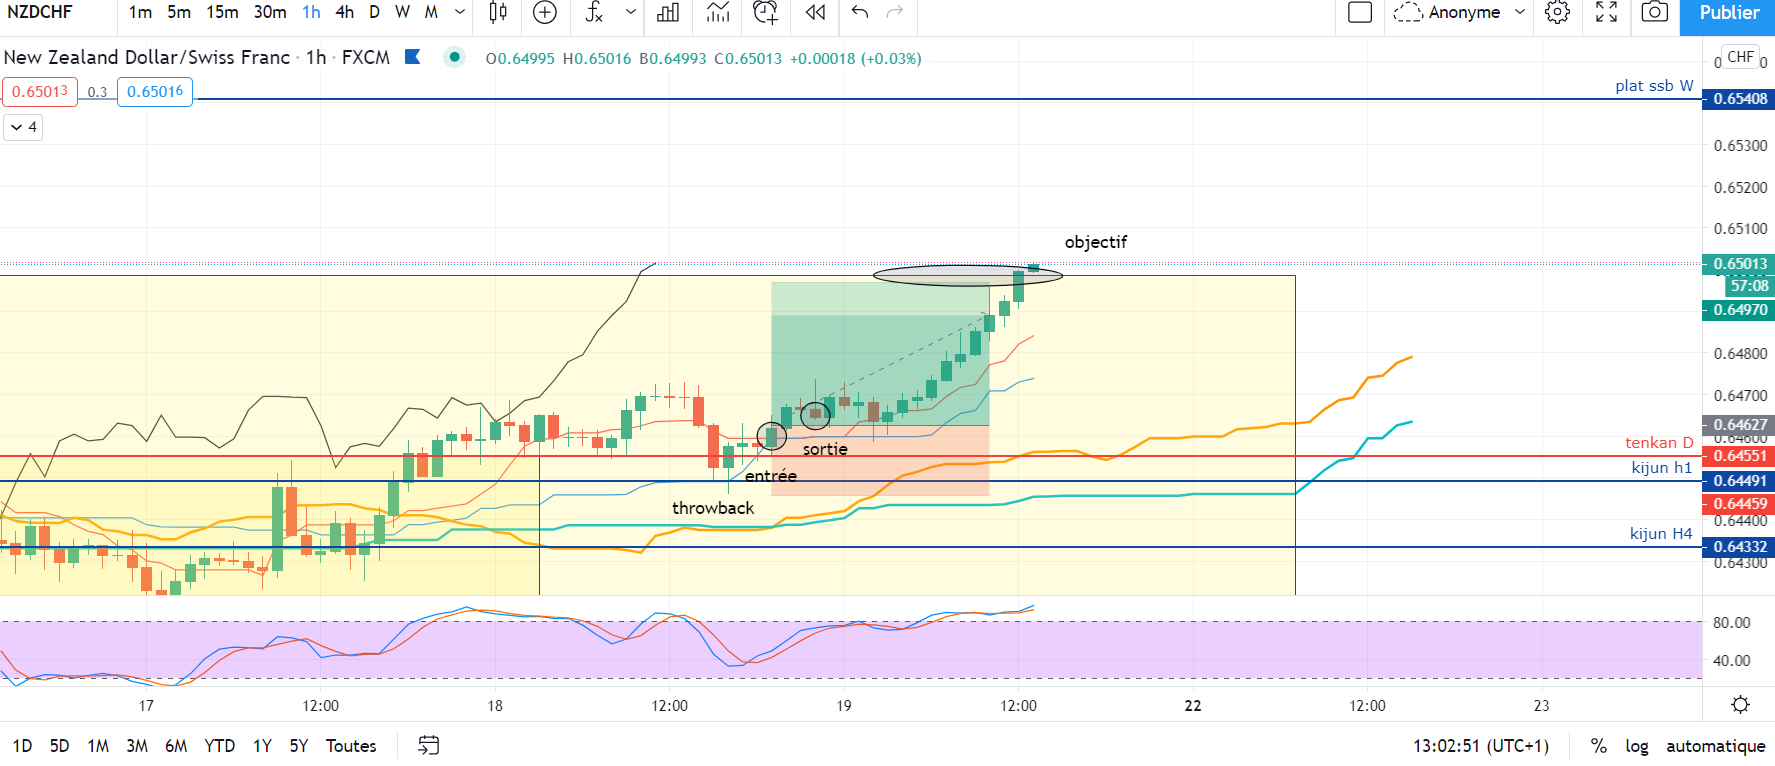Switch to the 30m timeframe

point(270,13)
